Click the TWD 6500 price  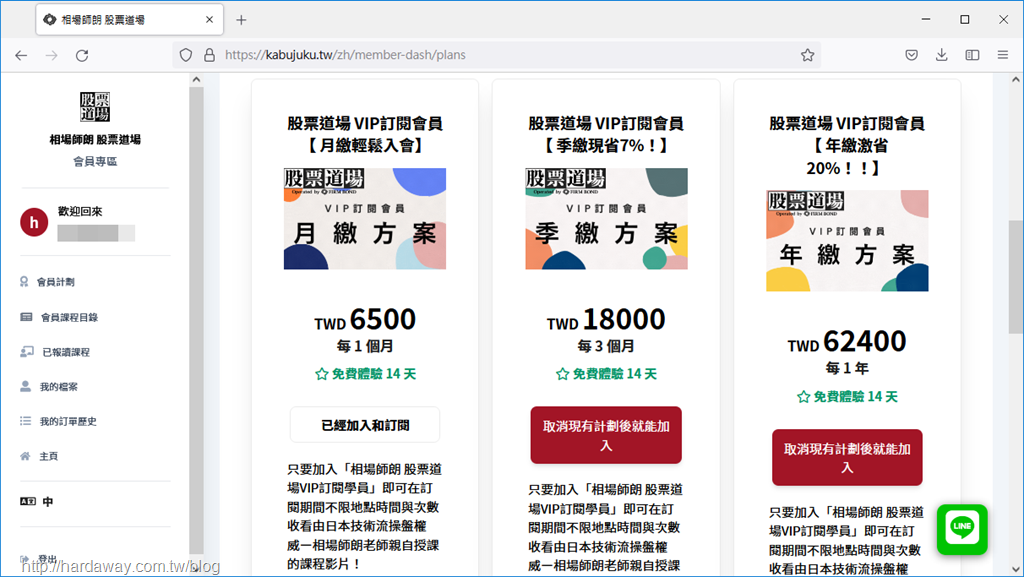coord(365,320)
